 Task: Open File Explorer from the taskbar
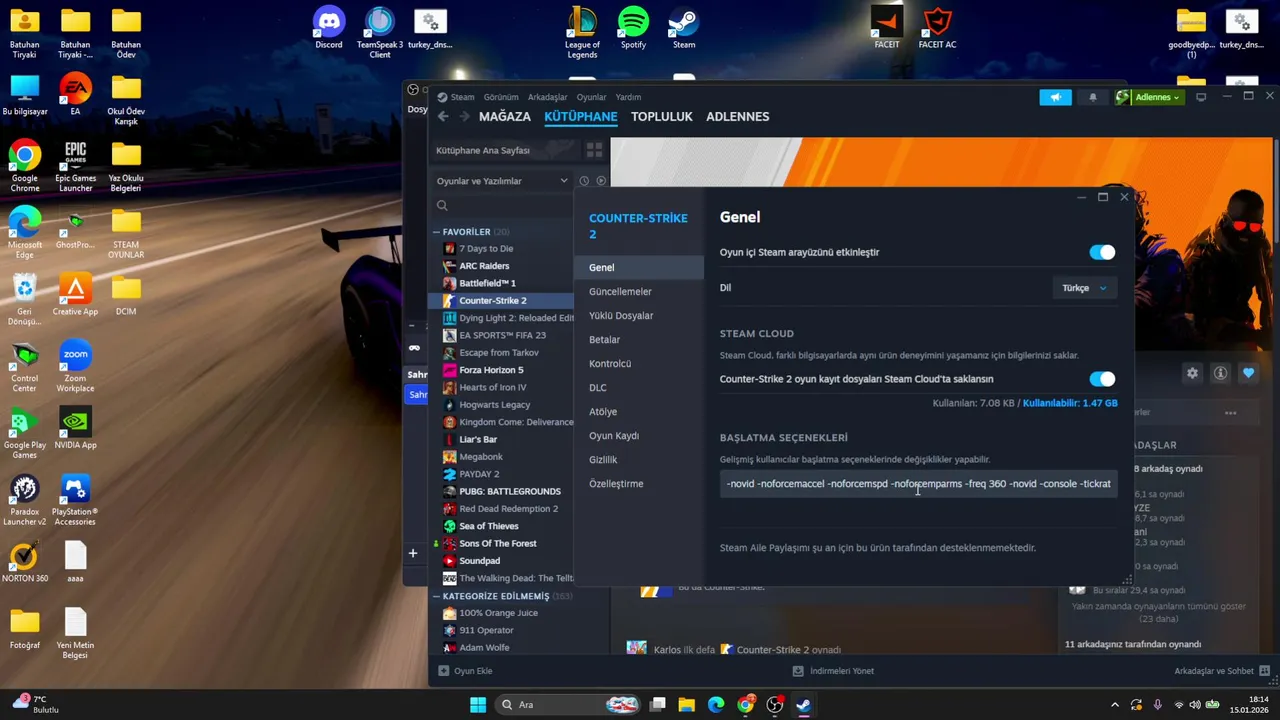point(687,705)
